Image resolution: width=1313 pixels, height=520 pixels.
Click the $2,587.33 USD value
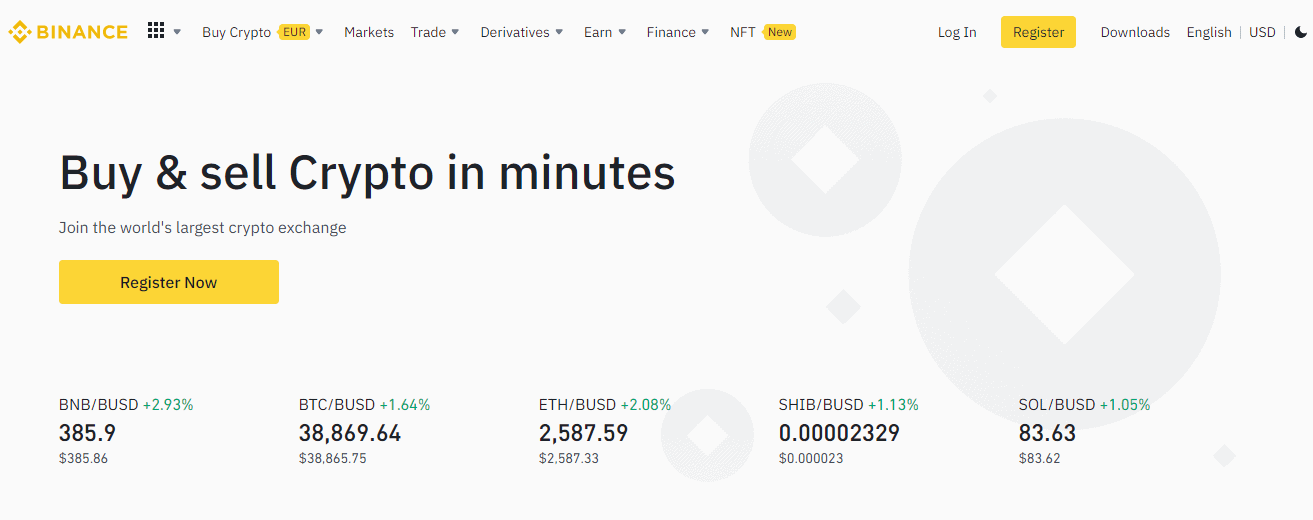(x=567, y=459)
